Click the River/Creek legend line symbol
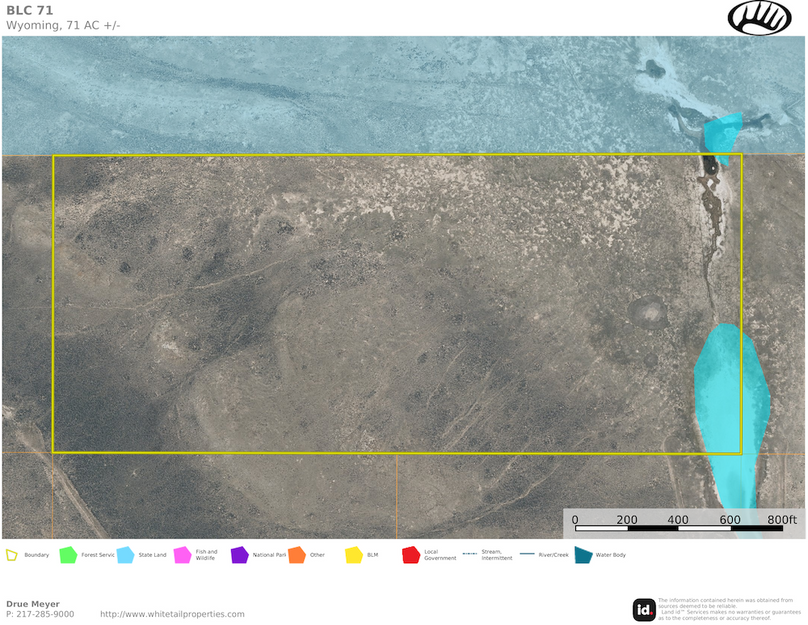Viewport: 808px width, 625px height. coord(526,555)
